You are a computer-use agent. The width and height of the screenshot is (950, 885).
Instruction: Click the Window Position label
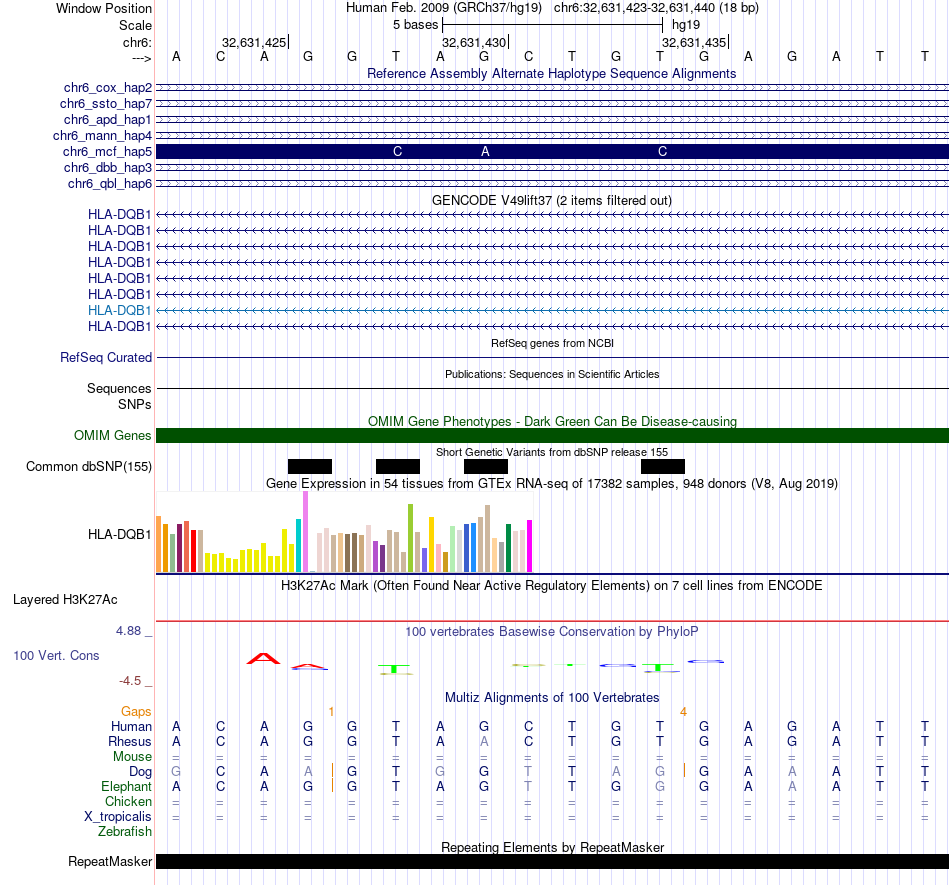click(104, 8)
